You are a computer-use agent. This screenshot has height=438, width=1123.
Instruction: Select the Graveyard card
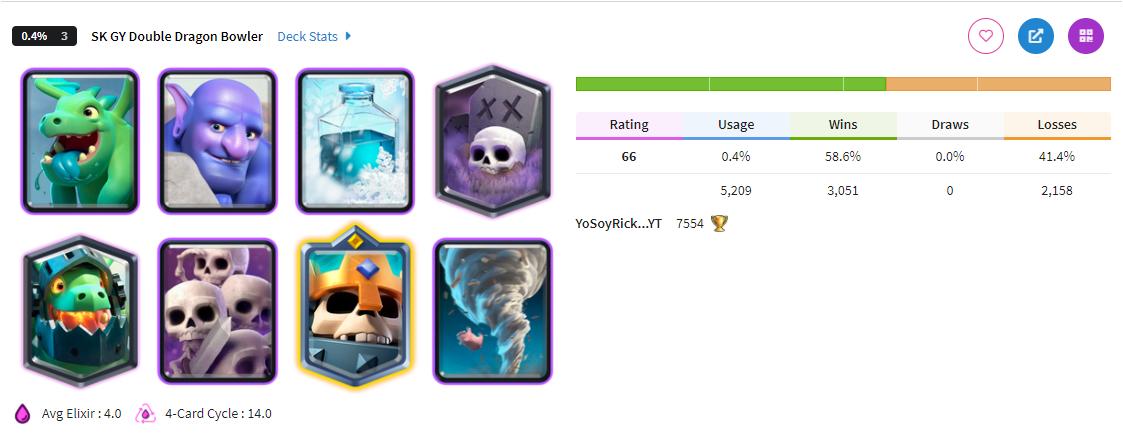(493, 141)
